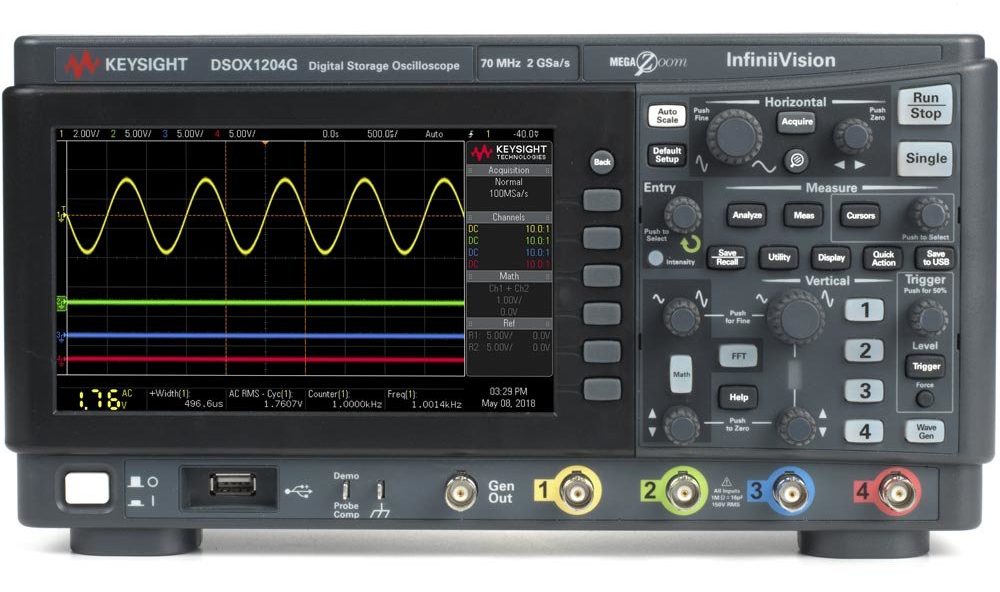Viewport: 1000px width, 592px height.
Task: Push the Meas key
Action: 804,216
